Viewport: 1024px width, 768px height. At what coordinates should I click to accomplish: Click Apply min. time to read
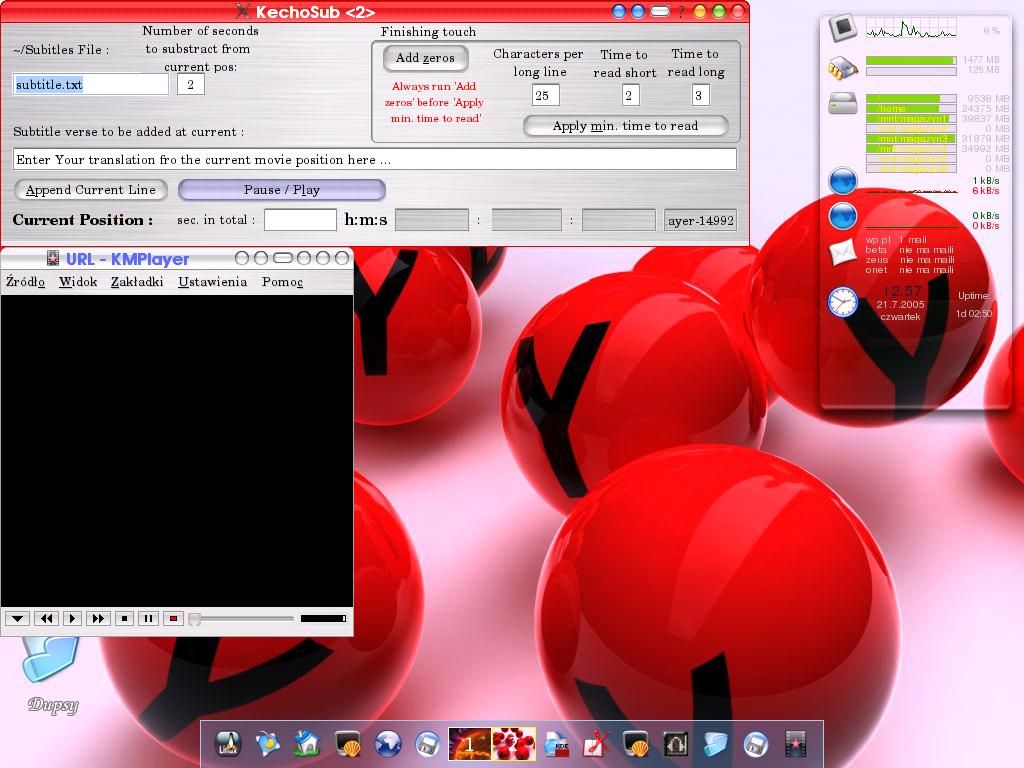pyautogui.click(x=626, y=126)
